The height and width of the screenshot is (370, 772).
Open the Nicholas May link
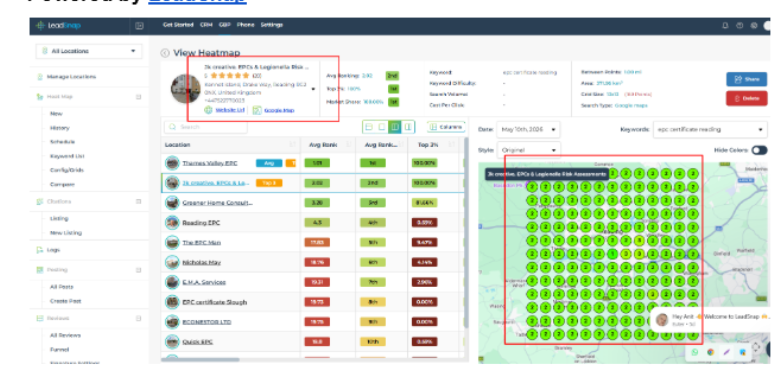point(201,262)
